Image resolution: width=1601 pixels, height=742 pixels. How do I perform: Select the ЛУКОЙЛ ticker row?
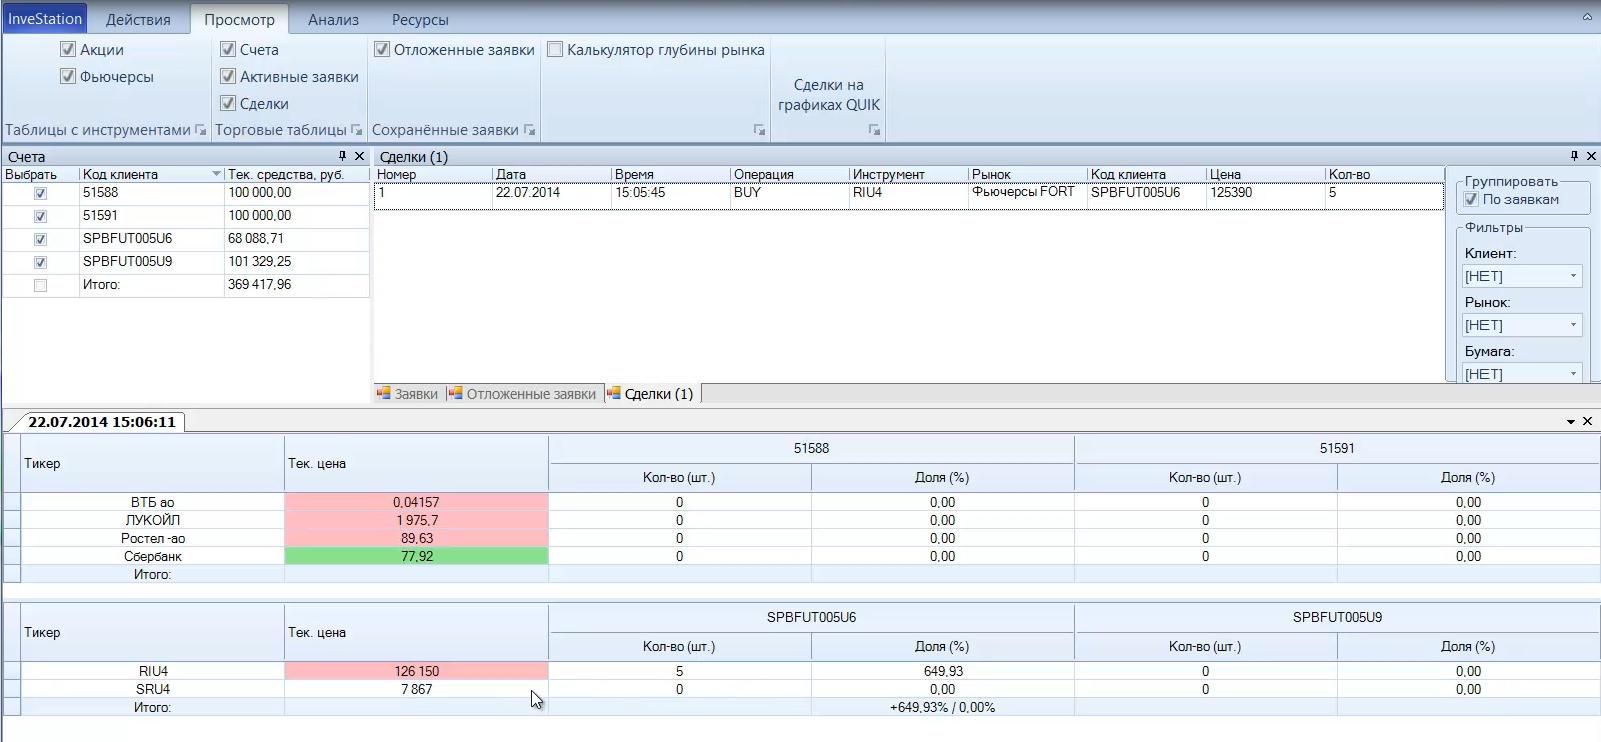[x=153, y=520]
